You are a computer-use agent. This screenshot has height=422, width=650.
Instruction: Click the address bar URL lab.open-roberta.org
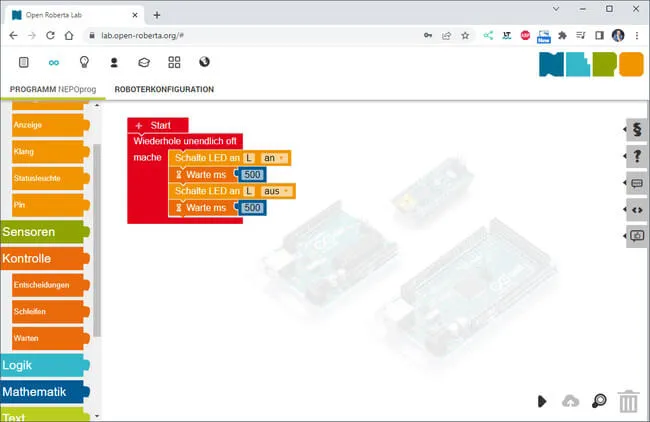142,36
